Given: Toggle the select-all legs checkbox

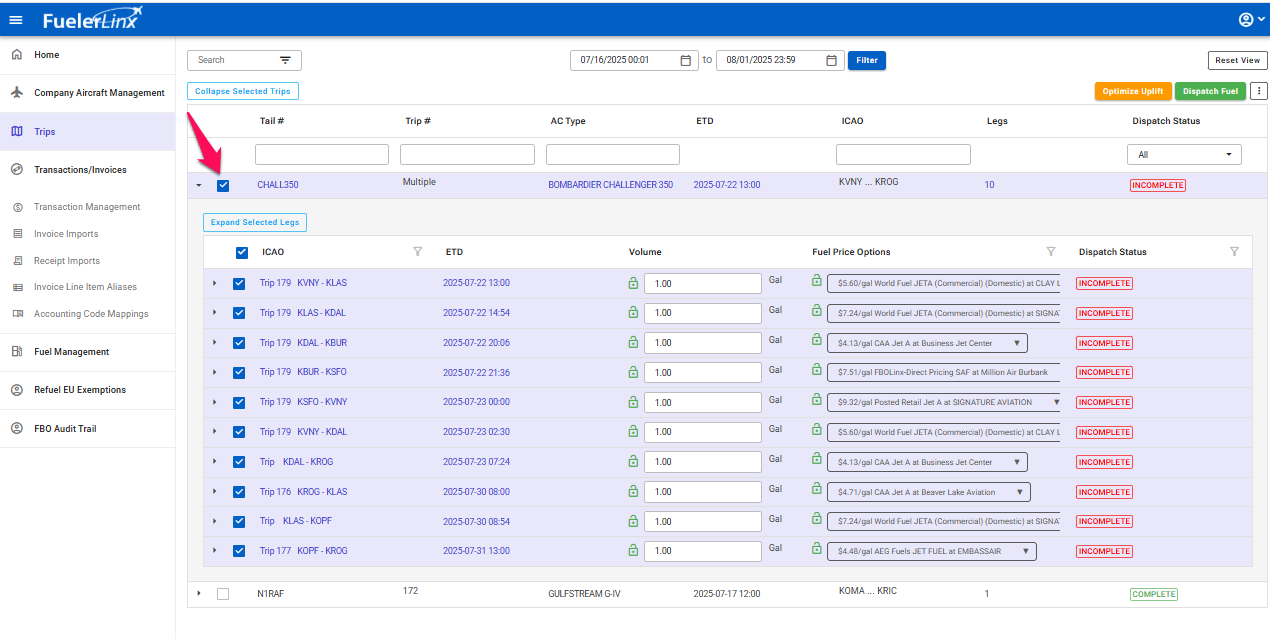Looking at the screenshot, I should [242, 252].
